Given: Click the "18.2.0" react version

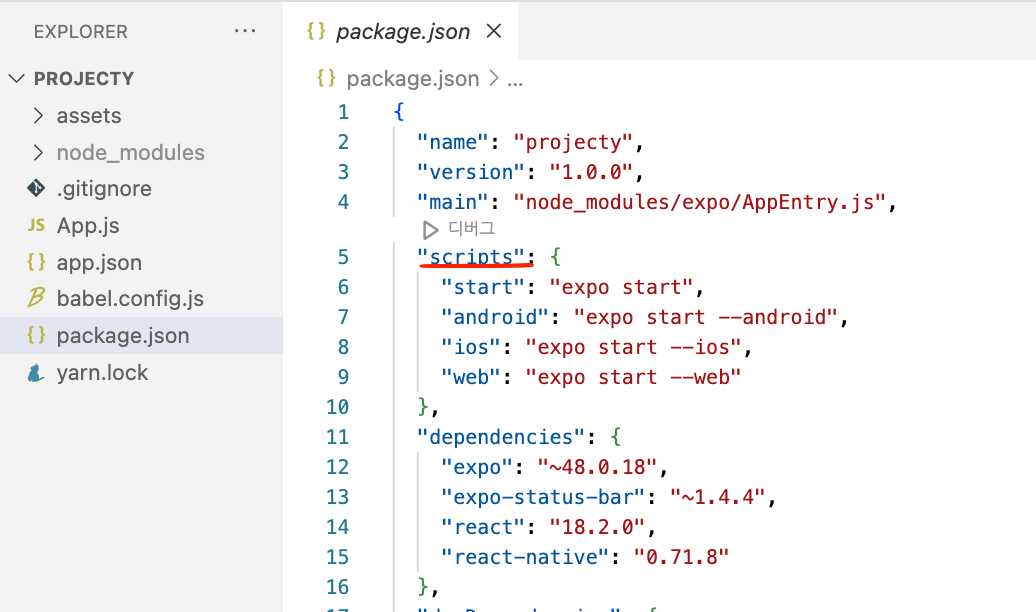Looking at the screenshot, I should [x=597, y=527].
